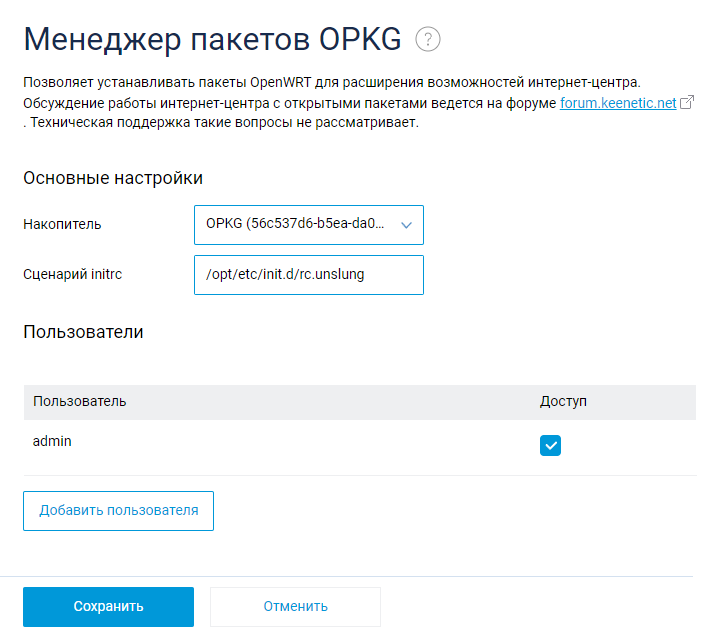Image resolution: width=715 pixels, height=634 pixels.
Task: Click the OPKG (56c537d6-b5ea-da0... selected value text
Action: (294, 225)
